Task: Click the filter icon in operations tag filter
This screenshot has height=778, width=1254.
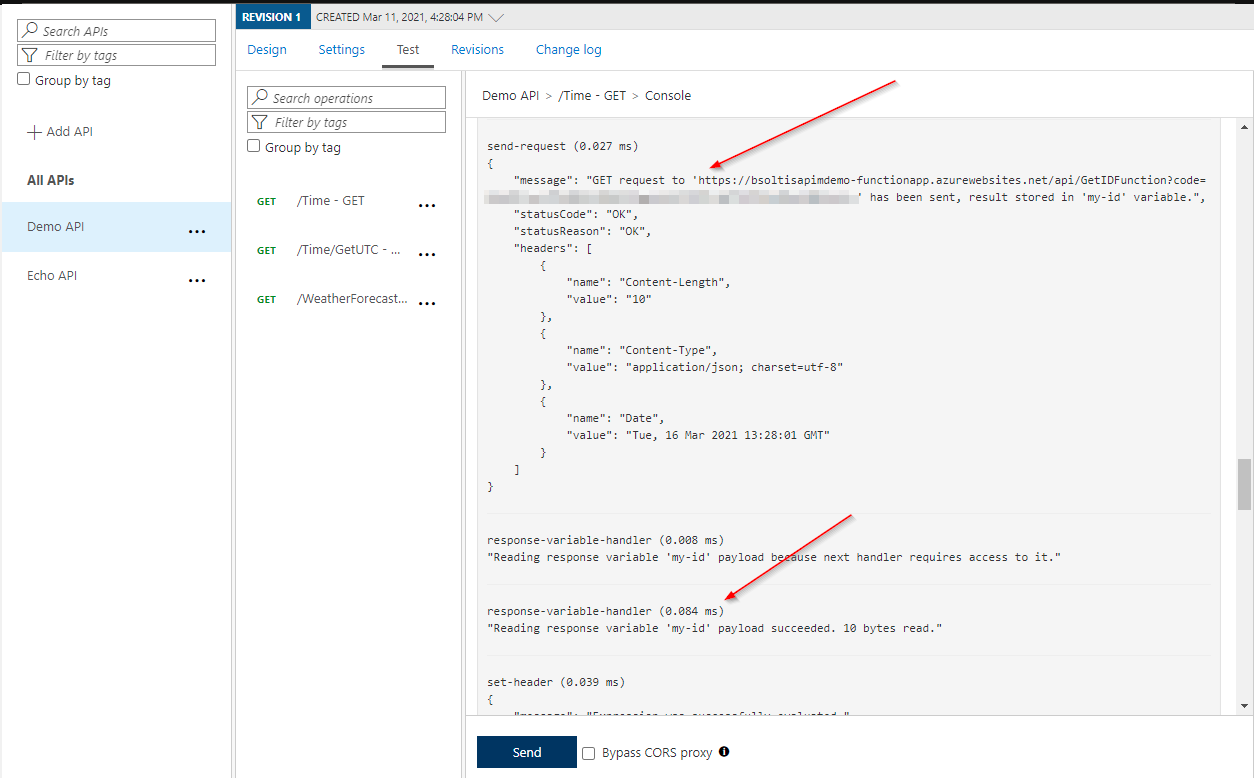Action: click(x=259, y=122)
